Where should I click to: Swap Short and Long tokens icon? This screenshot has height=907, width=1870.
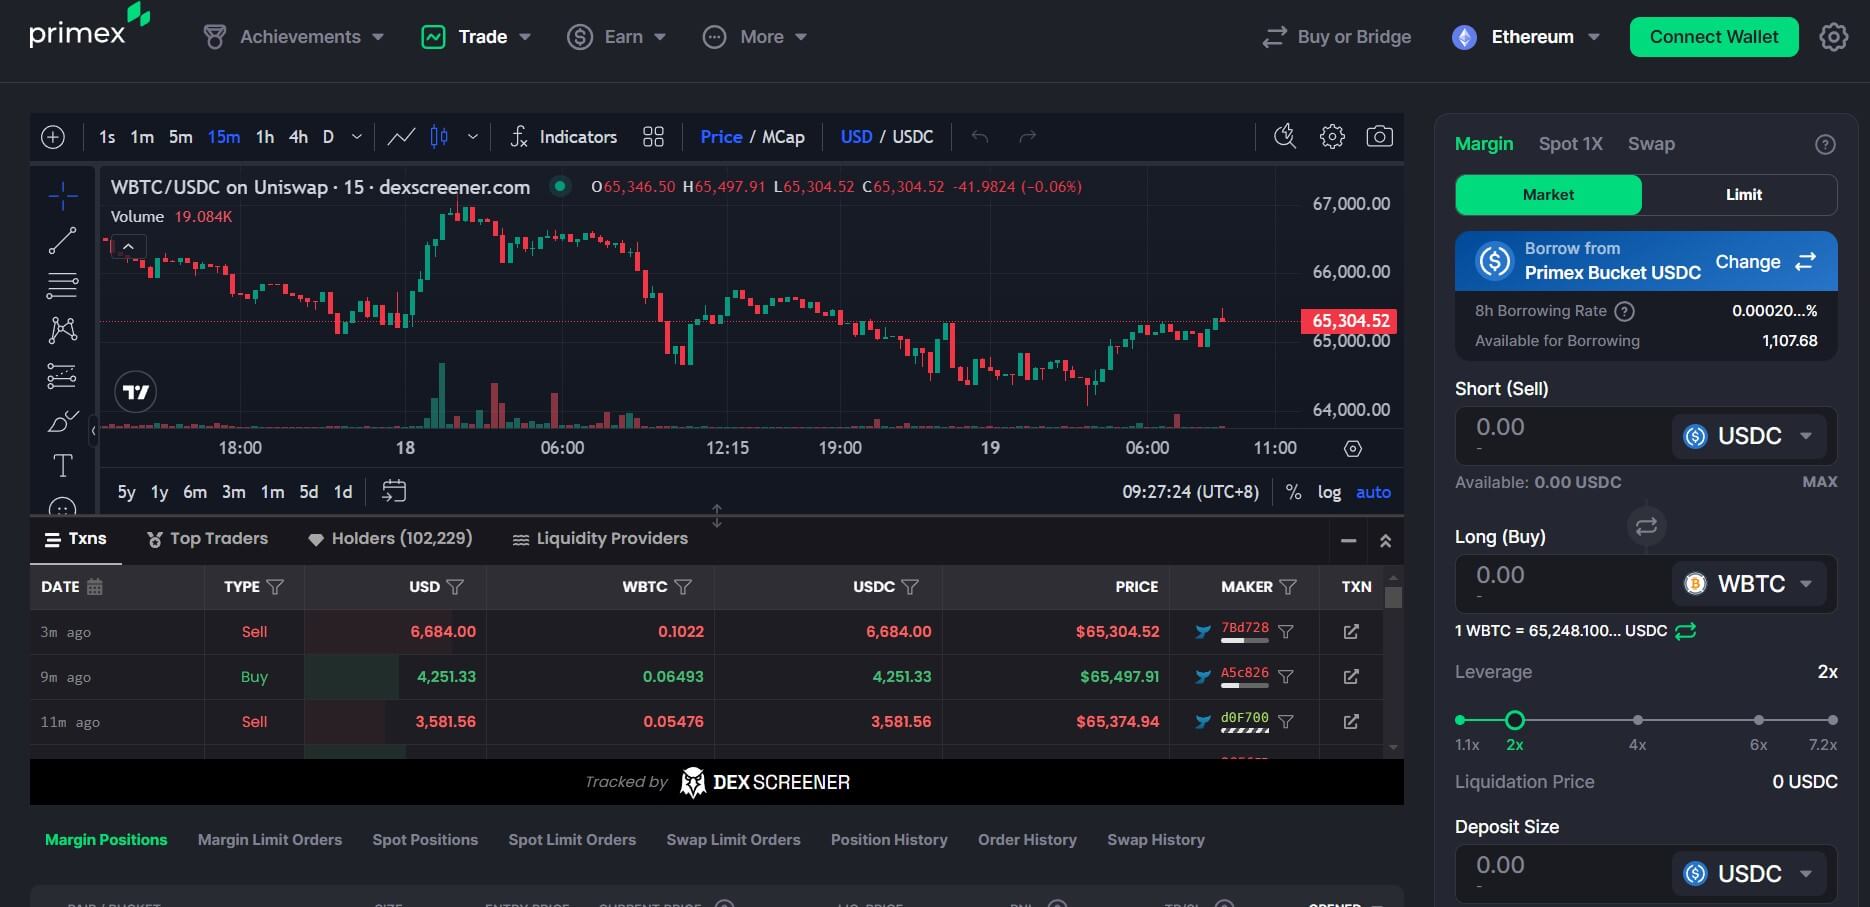tap(1646, 526)
